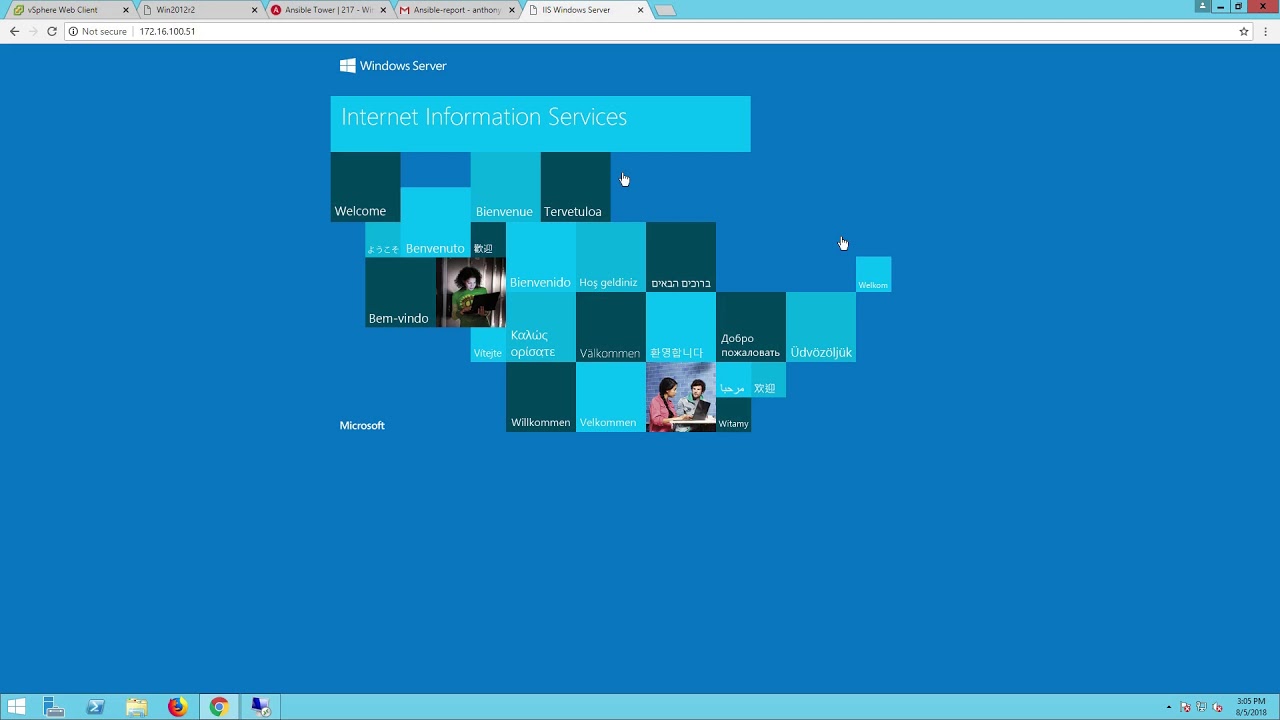Screen dimensions: 1280x720
Task: Click the Welkom tile
Action: click(x=873, y=275)
